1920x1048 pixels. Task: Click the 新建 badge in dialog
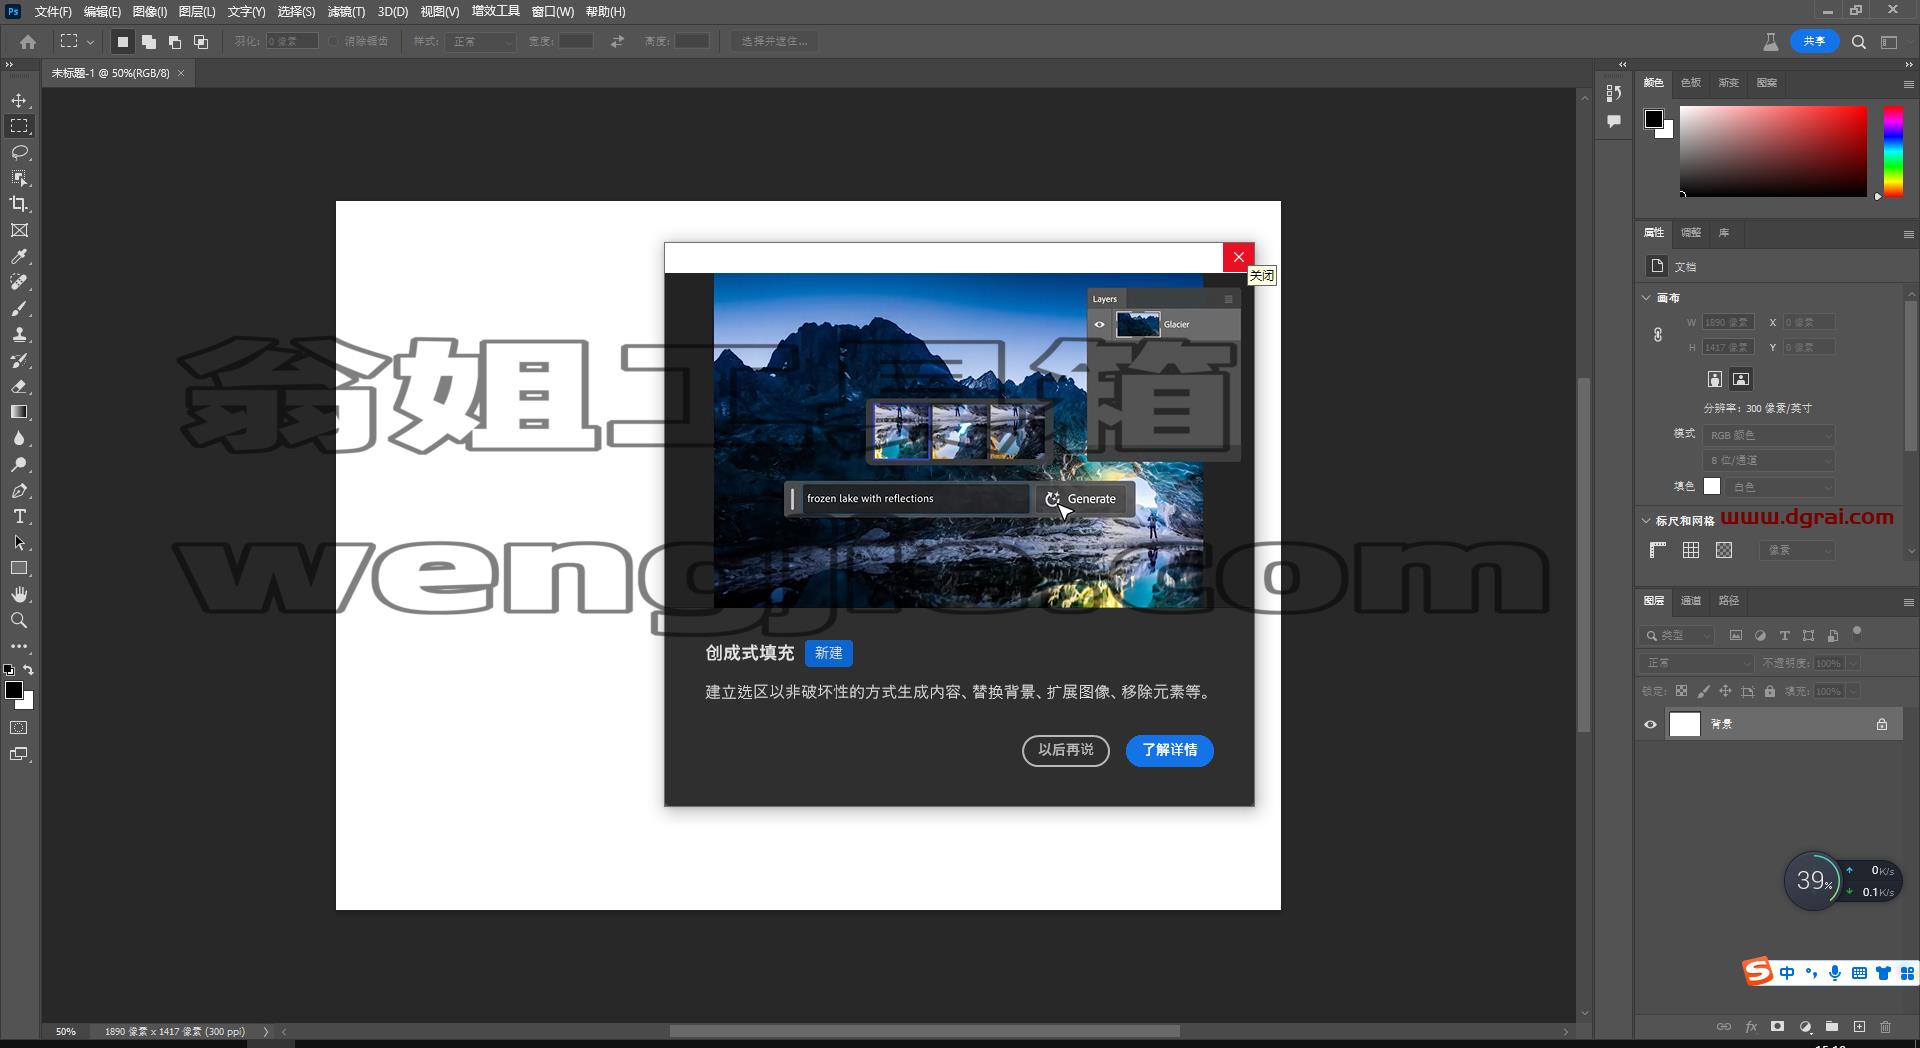click(x=828, y=653)
